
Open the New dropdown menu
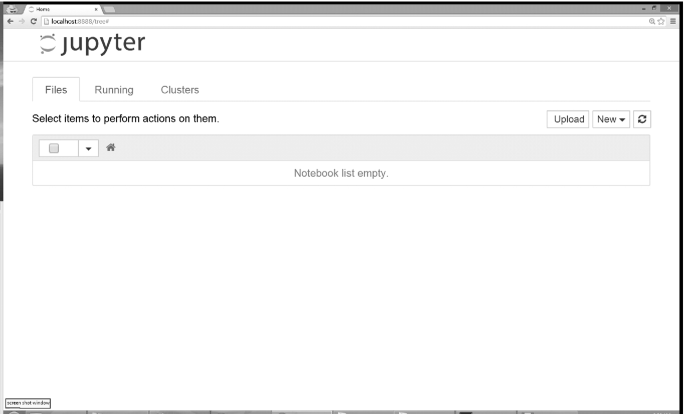(x=611, y=119)
